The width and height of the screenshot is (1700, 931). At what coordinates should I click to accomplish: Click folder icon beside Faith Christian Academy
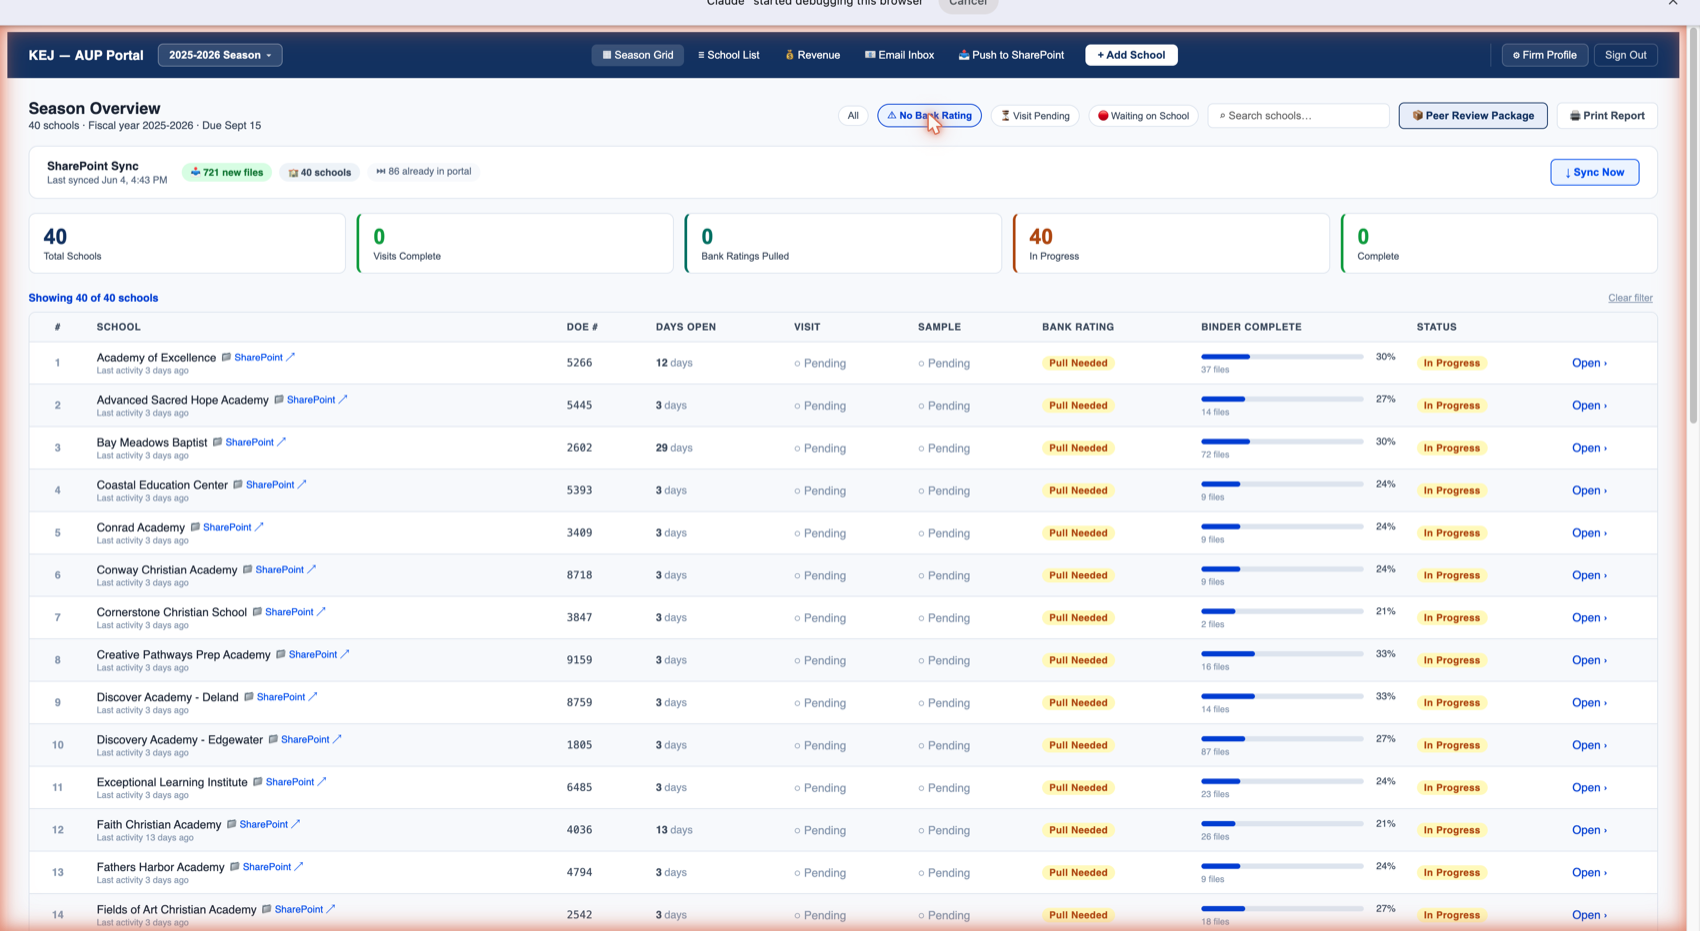[x=231, y=825]
